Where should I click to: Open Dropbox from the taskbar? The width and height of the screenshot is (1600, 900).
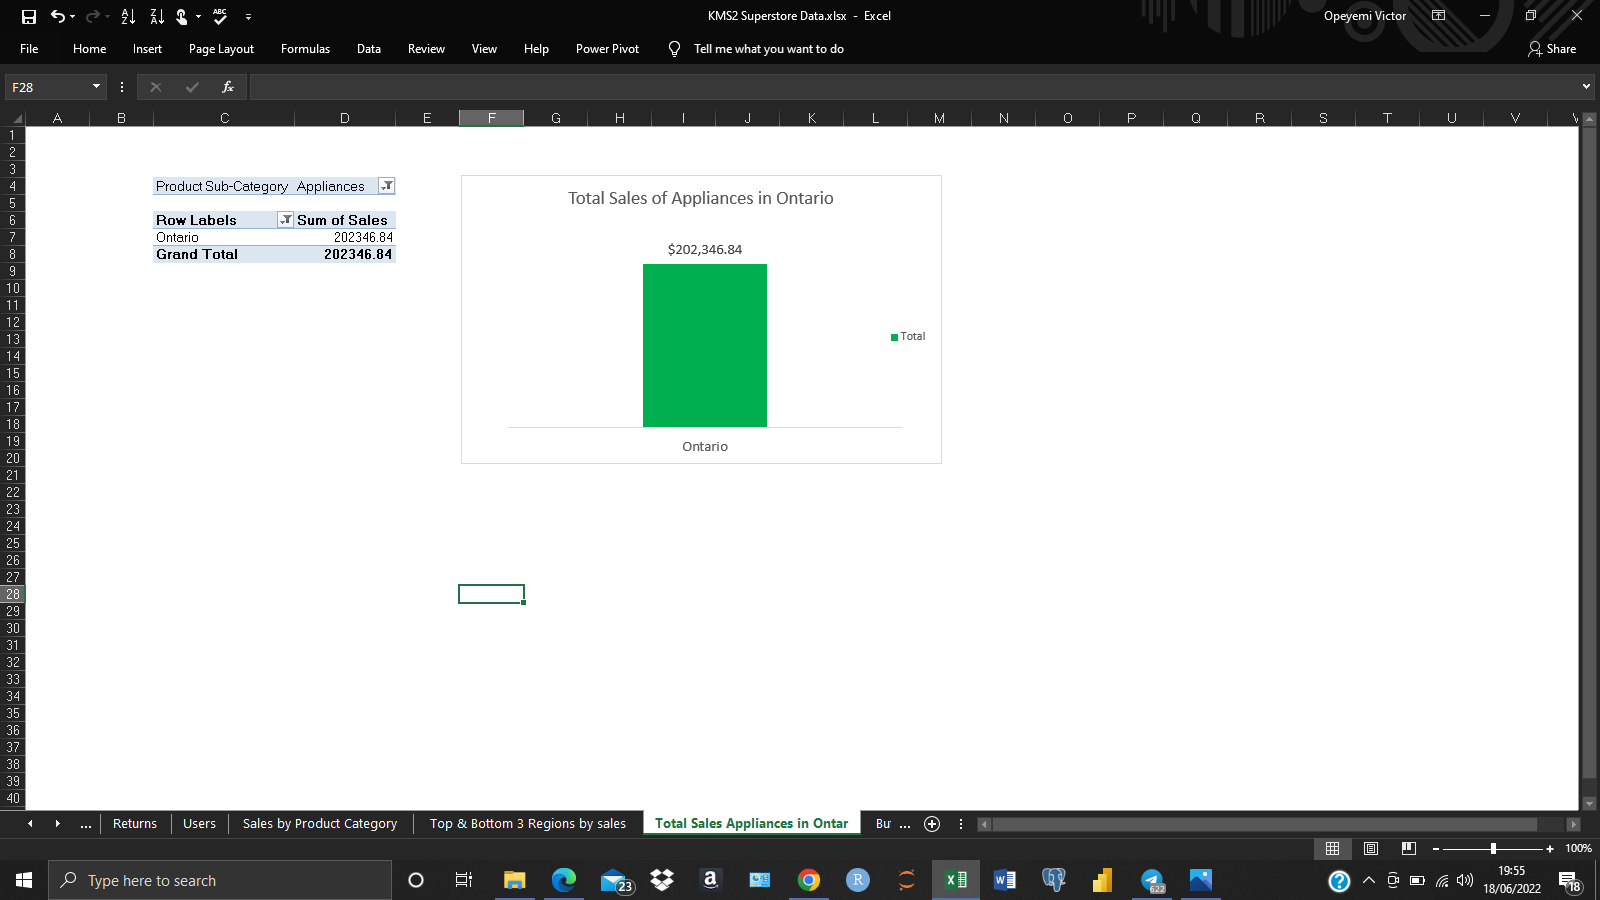pyautogui.click(x=662, y=880)
